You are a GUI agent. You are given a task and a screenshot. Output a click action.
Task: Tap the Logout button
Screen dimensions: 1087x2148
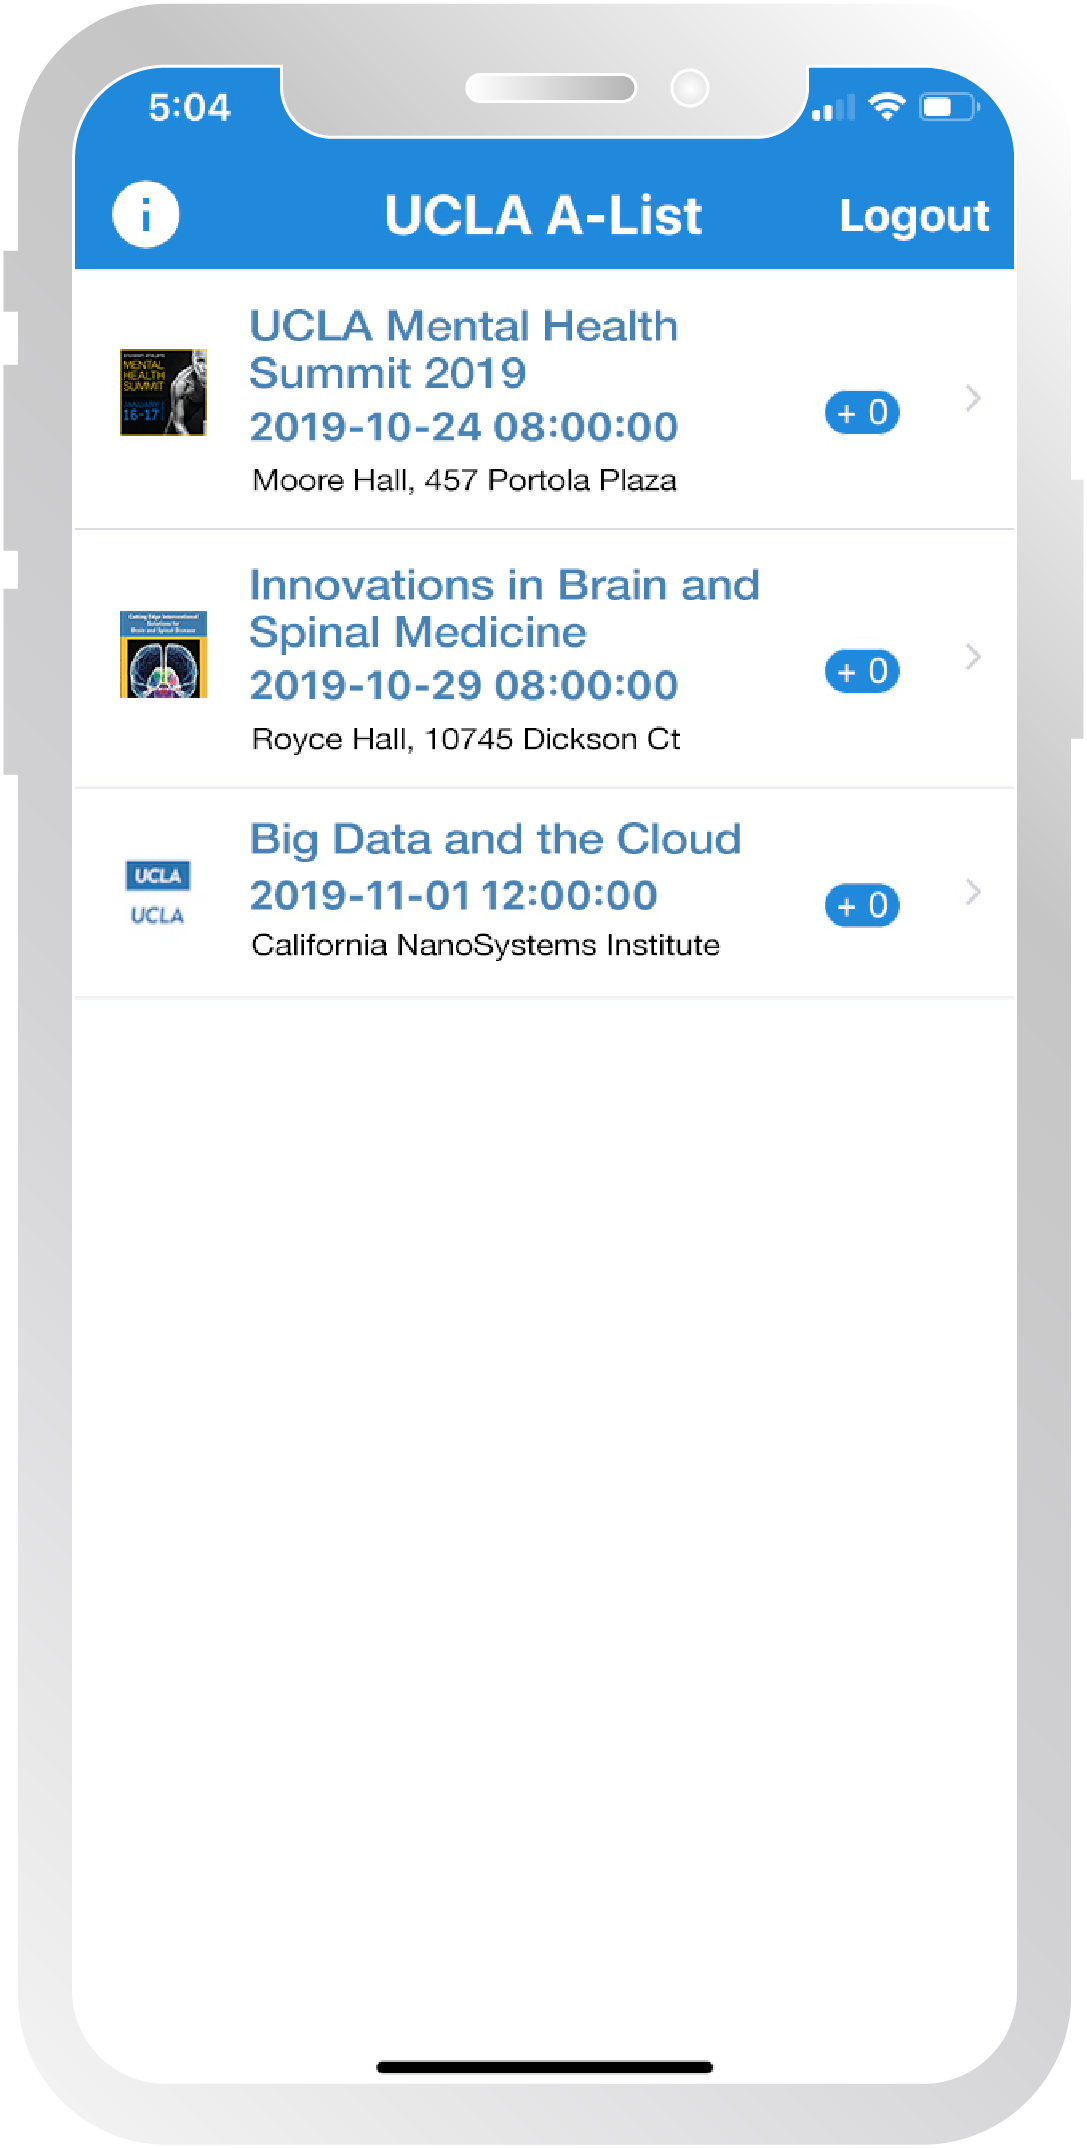point(914,216)
